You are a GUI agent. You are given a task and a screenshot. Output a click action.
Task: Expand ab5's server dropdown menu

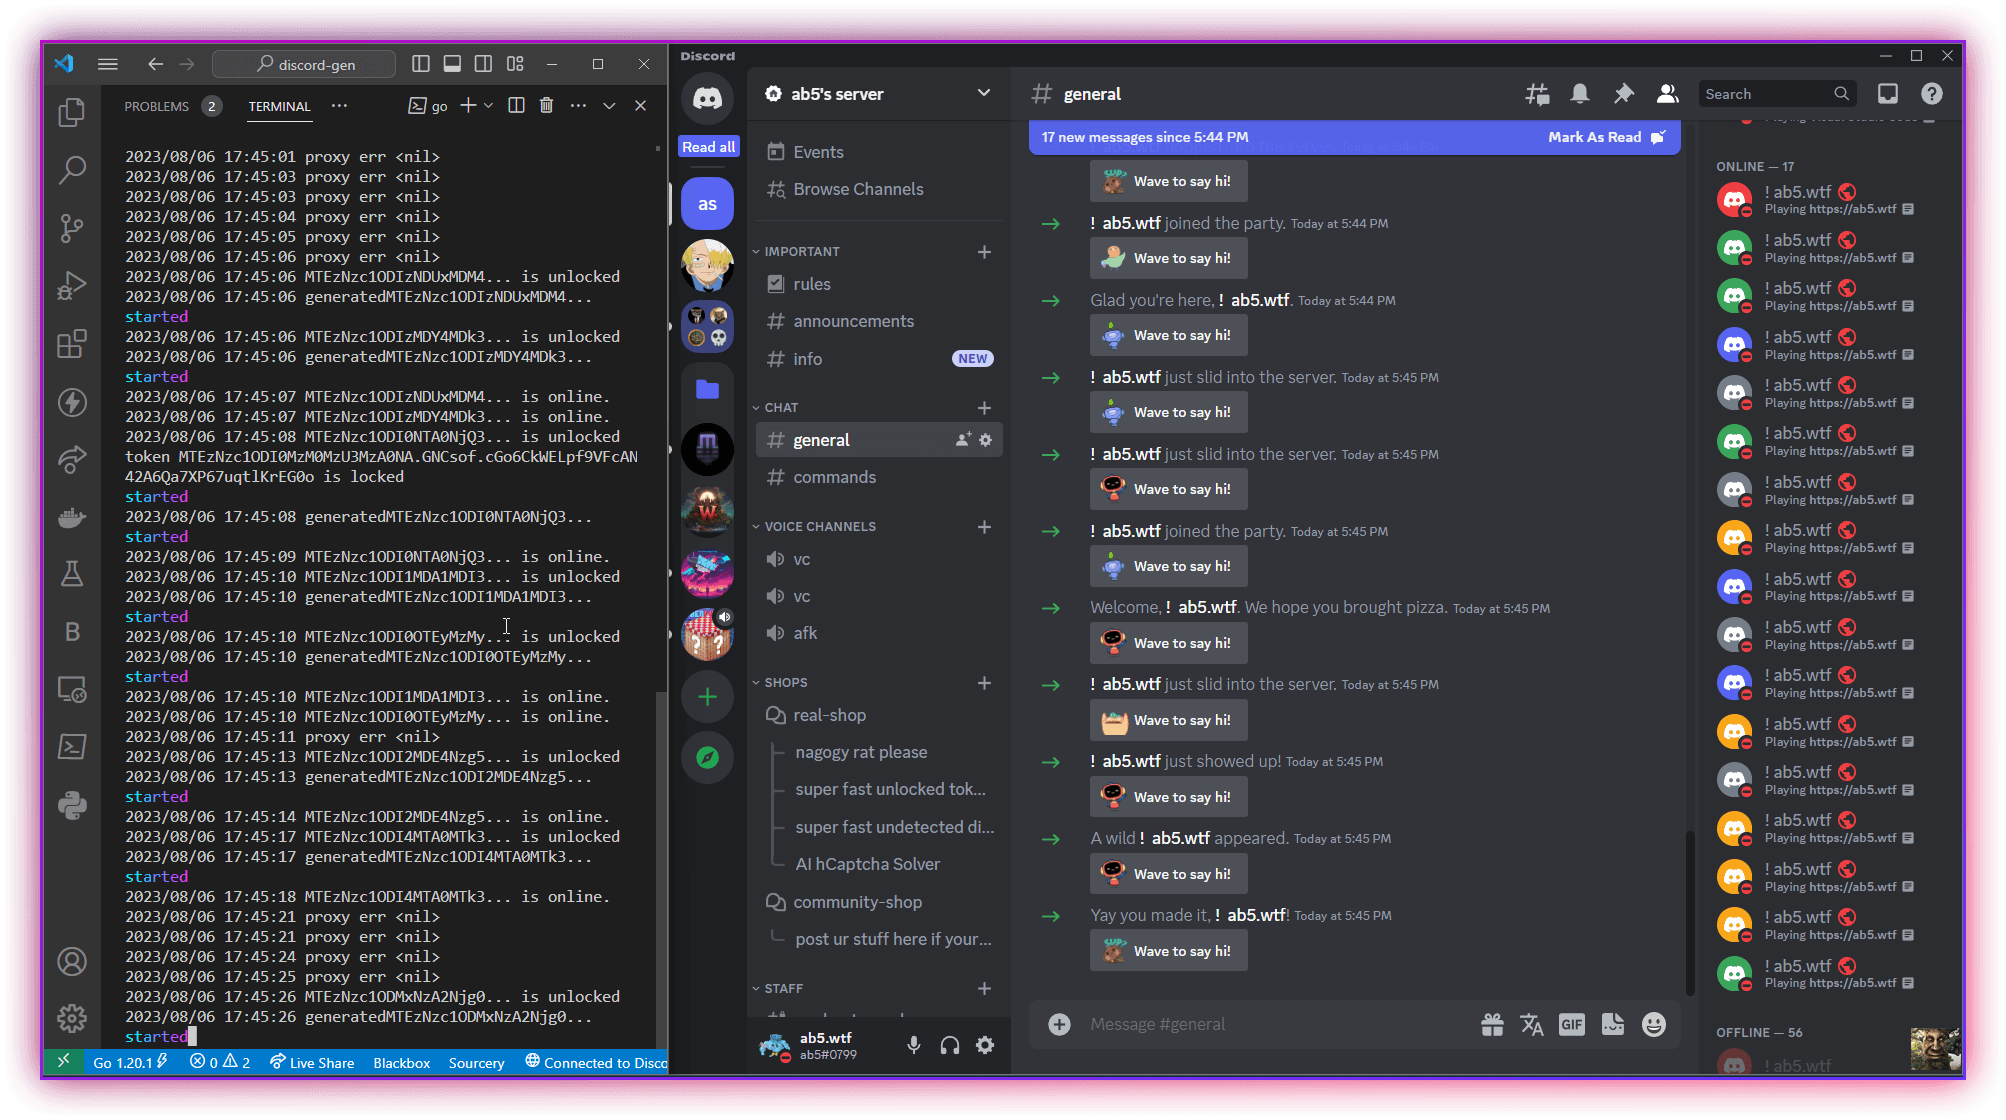pos(984,93)
